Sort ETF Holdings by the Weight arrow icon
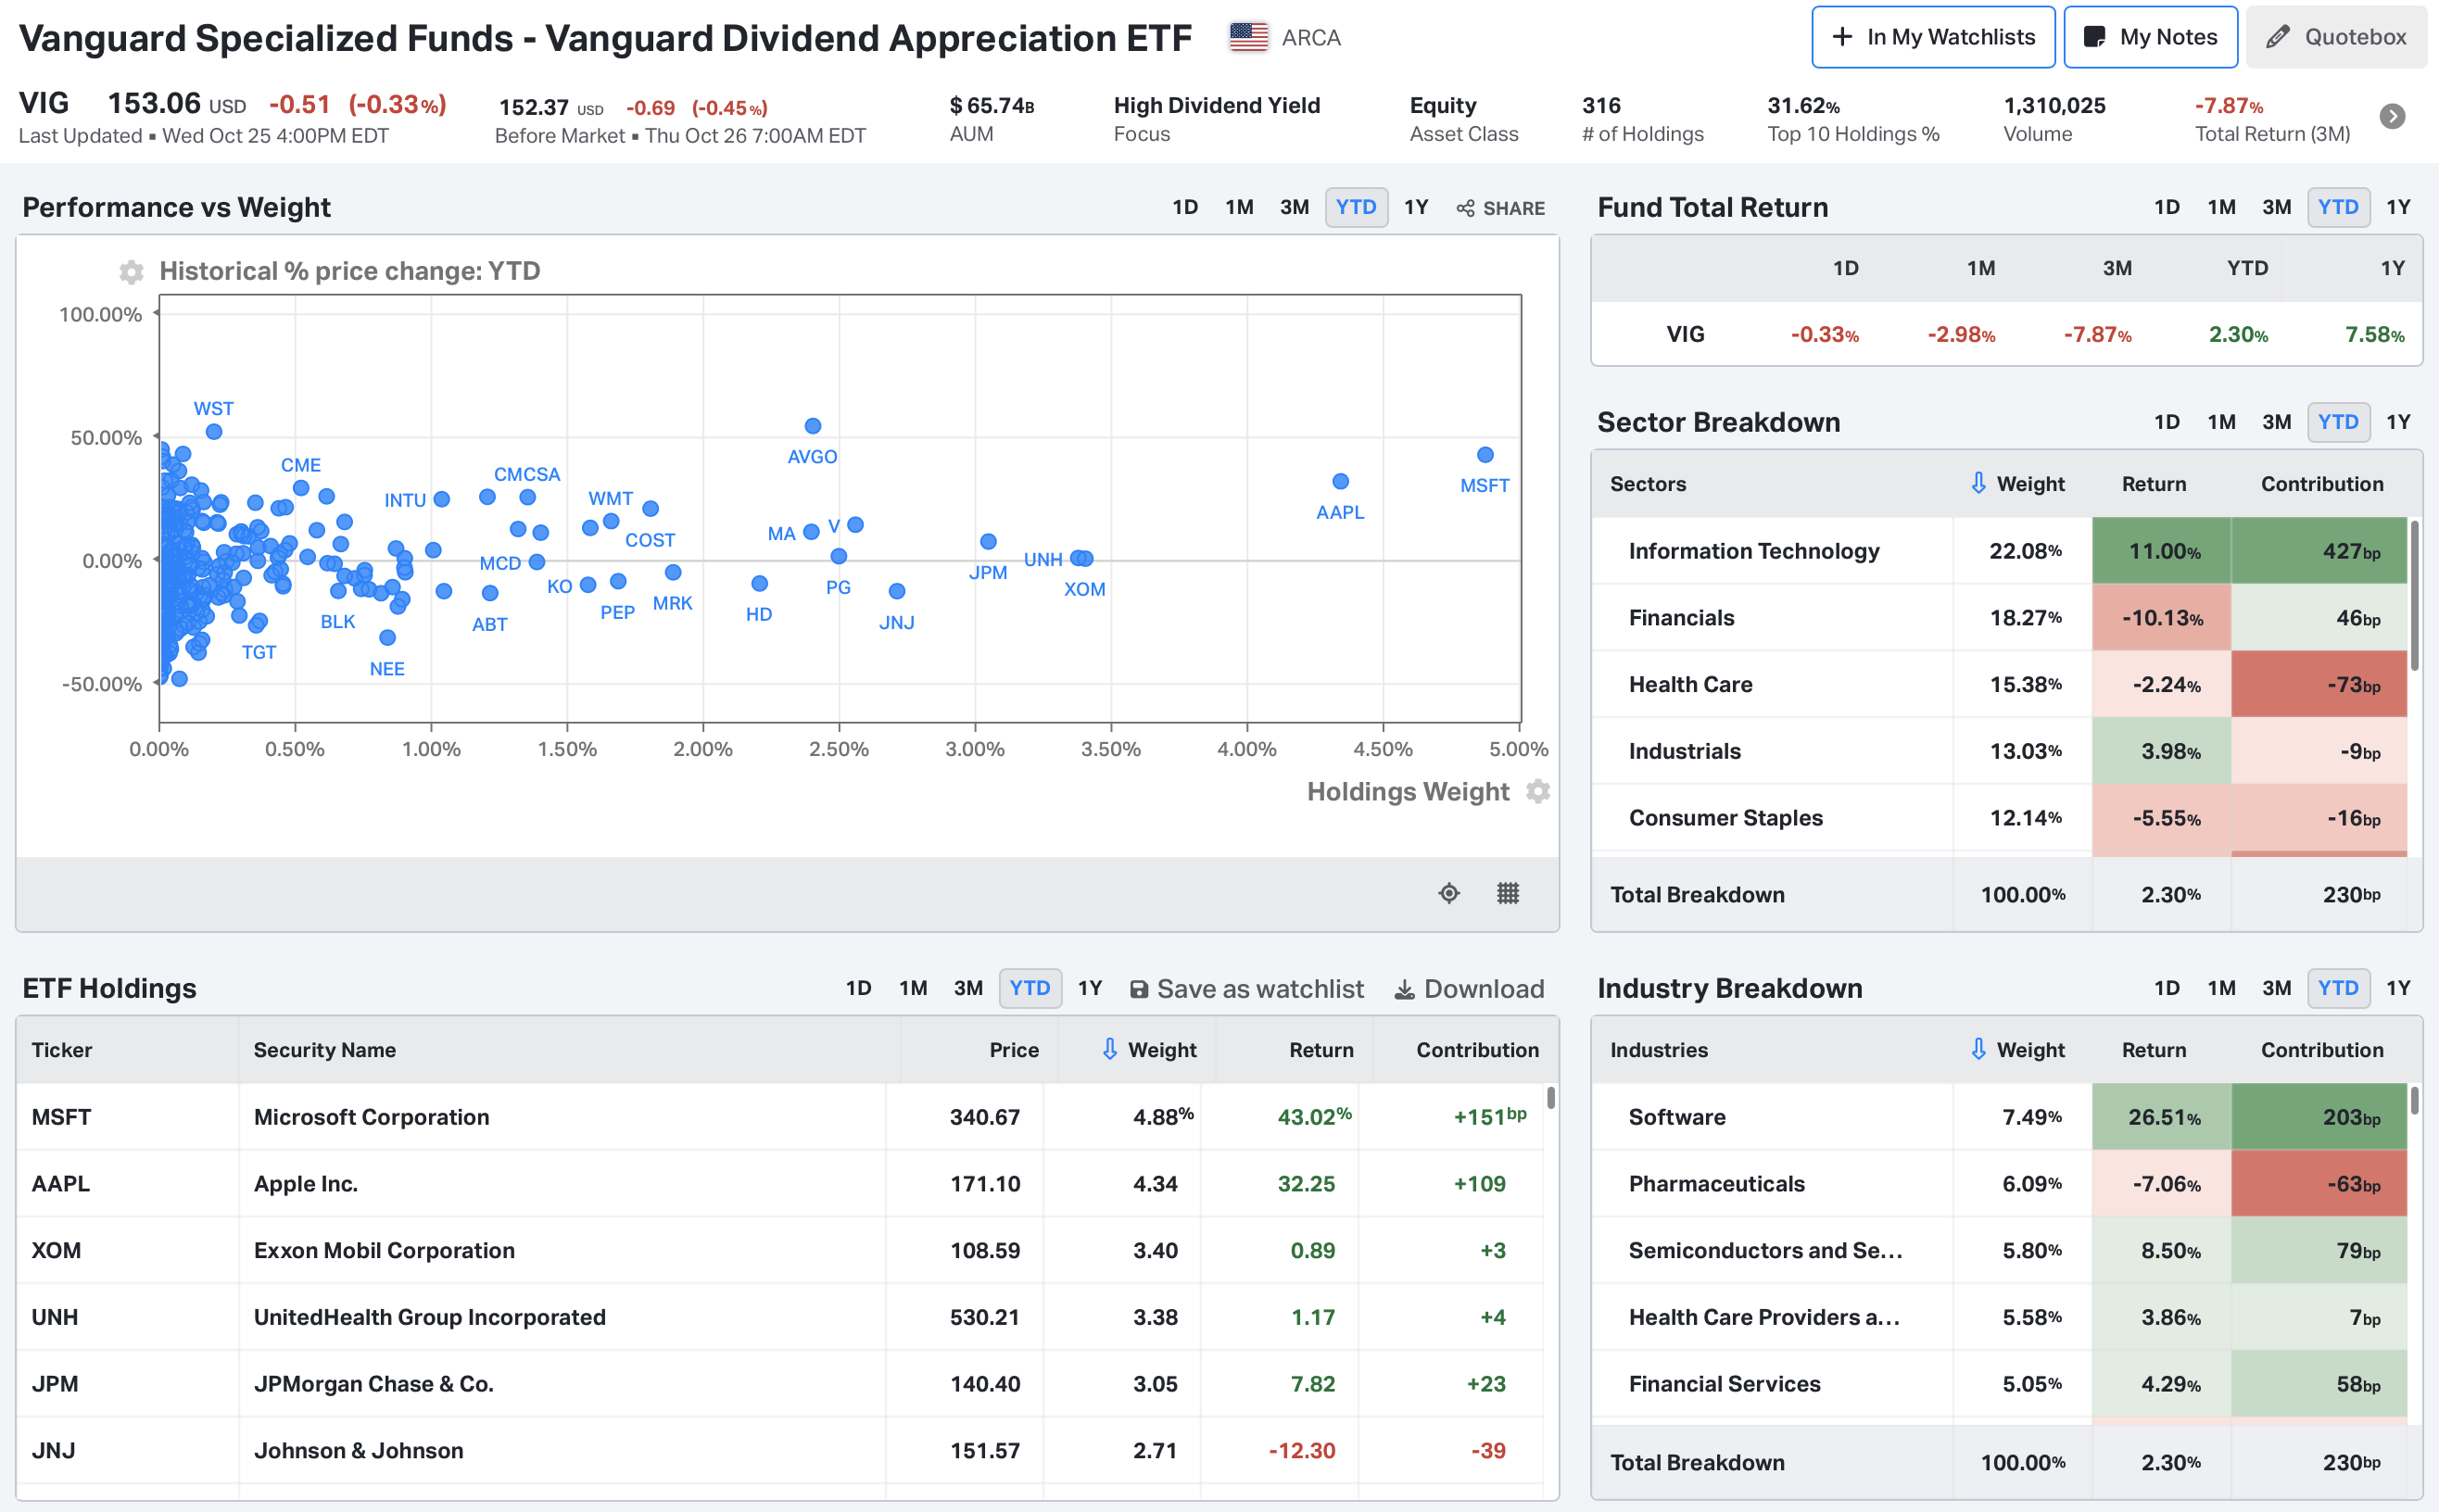This screenshot has height=1512, width=2439. click(1109, 1049)
